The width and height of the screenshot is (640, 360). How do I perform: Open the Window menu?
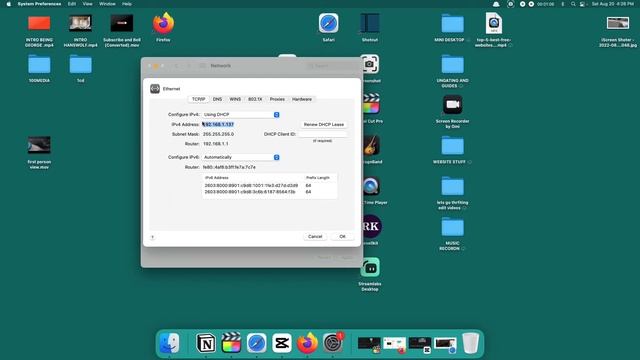coord(107,4)
